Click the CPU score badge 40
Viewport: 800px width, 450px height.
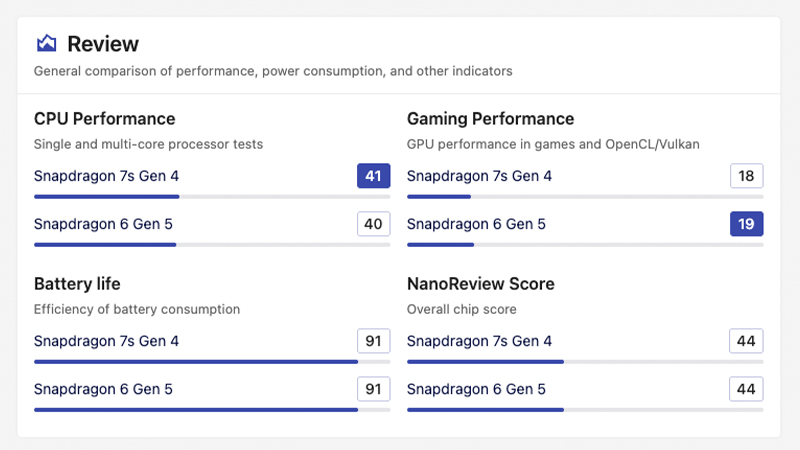(373, 224)
